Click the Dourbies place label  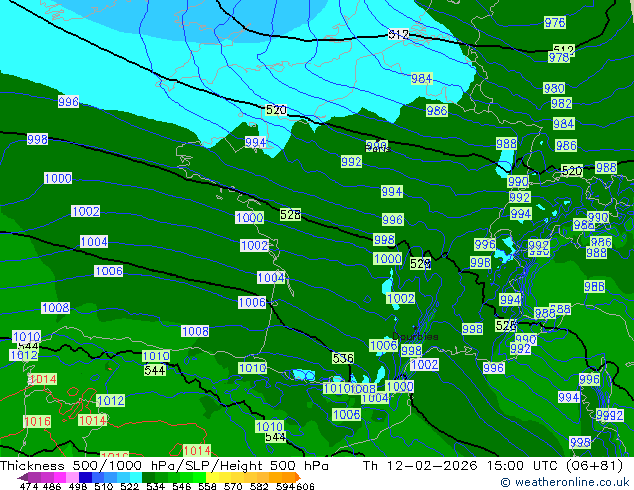tap(415, 336)
